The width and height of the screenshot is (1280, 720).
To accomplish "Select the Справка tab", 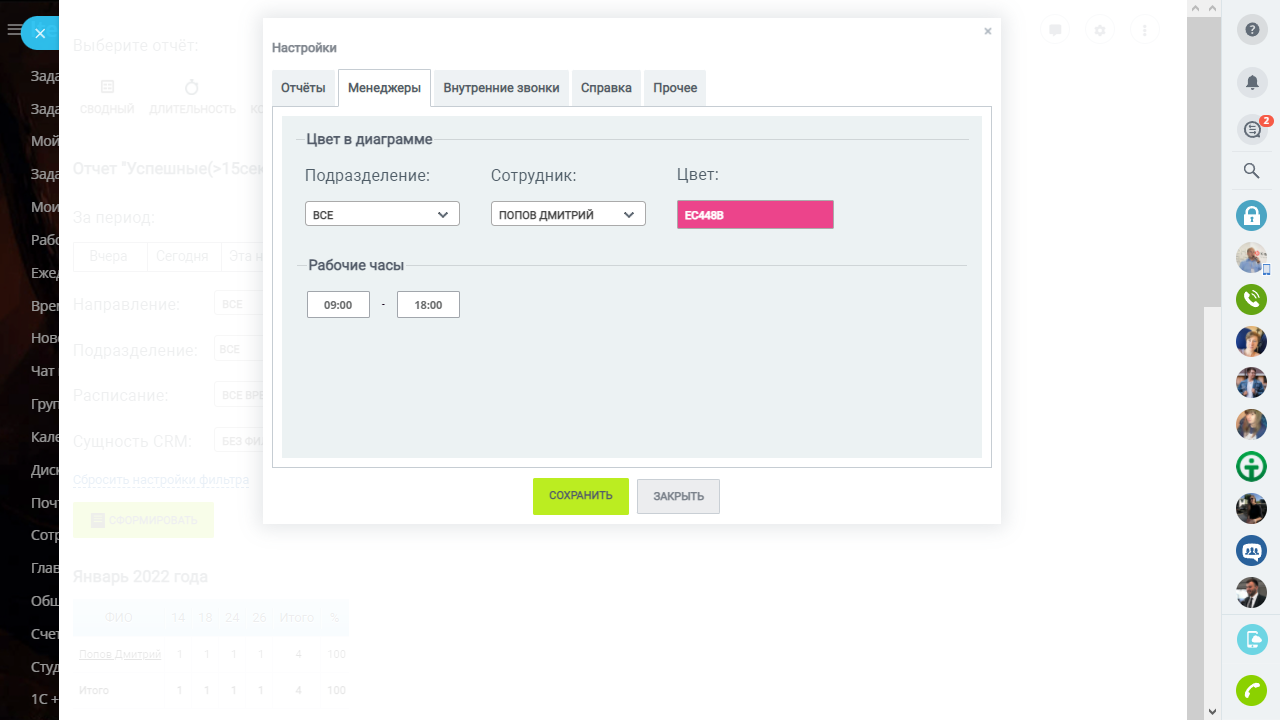I will 606,88.
